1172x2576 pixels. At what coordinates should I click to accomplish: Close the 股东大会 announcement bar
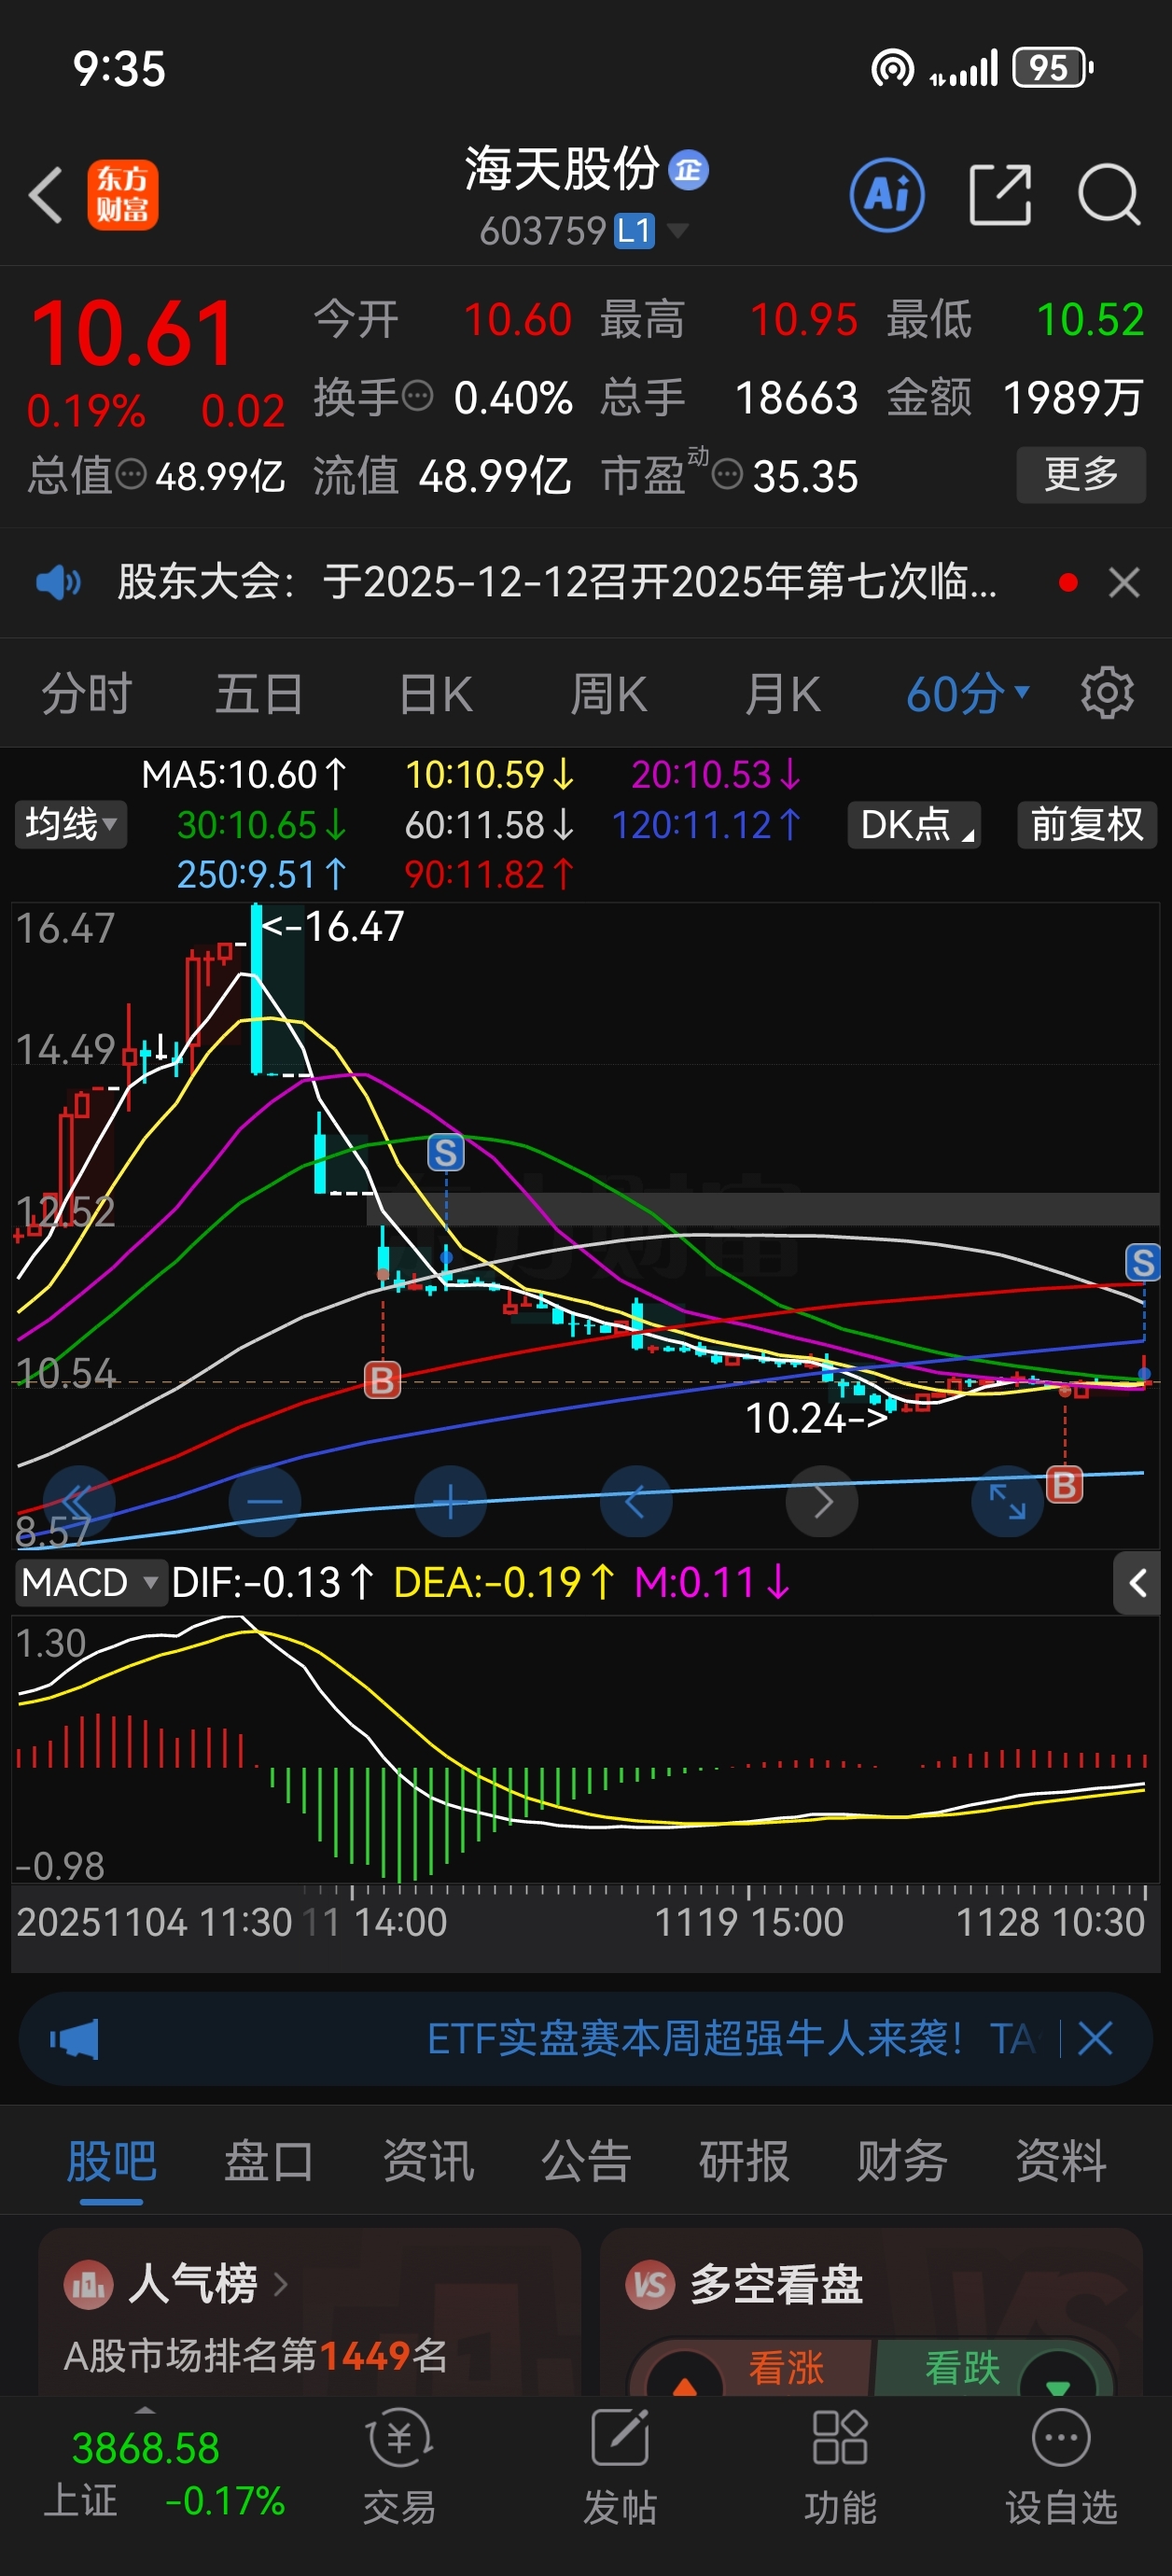pos(1125,582)
